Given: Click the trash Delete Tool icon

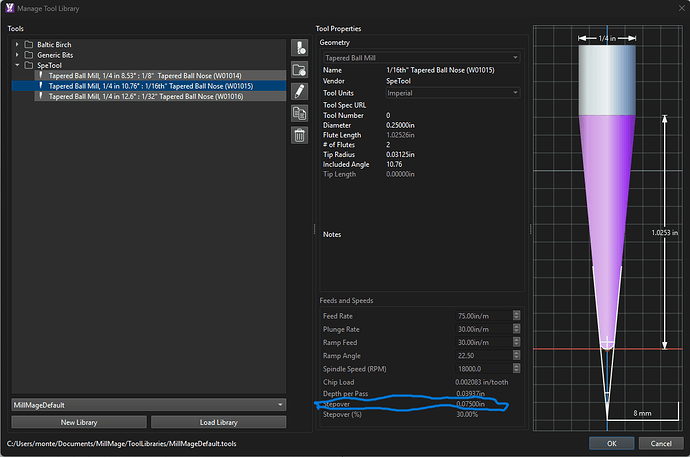Looking at the screenshot, I should (300, 135).
